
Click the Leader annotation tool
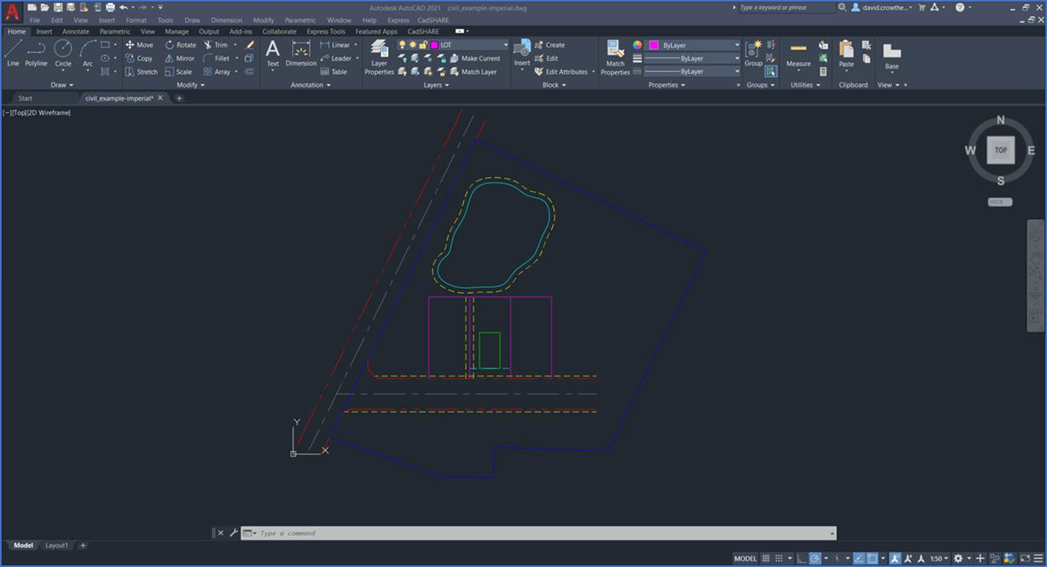[x=335, y=58]
